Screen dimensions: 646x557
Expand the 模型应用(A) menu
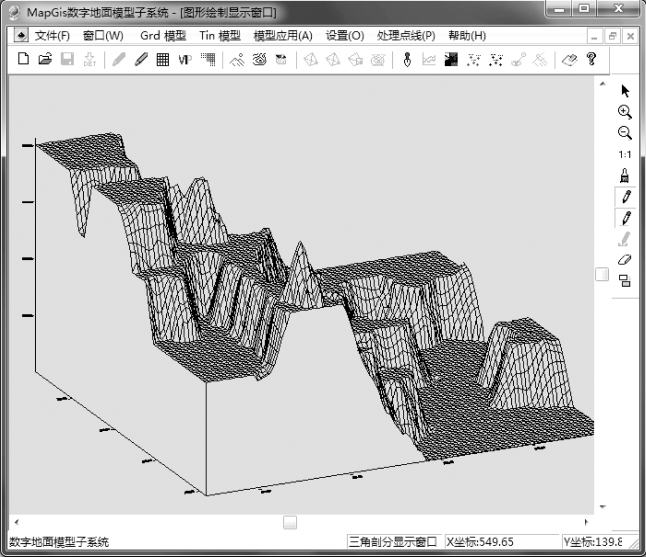(x=283, y=35)
